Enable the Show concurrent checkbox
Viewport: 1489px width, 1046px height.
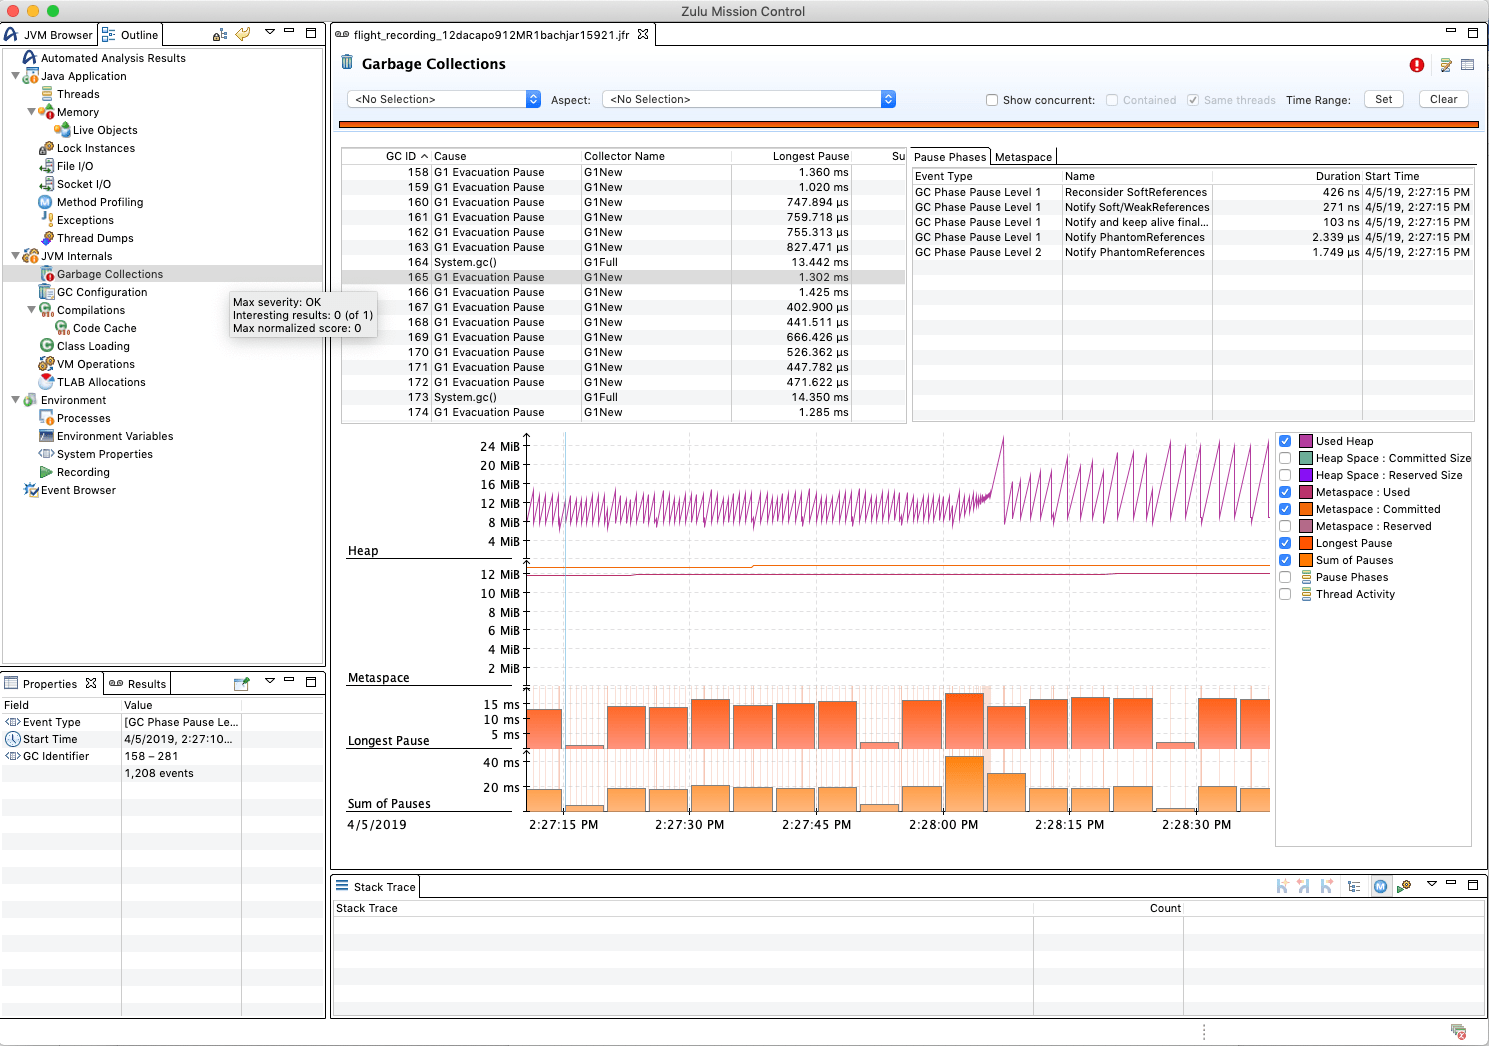(991, 99)
